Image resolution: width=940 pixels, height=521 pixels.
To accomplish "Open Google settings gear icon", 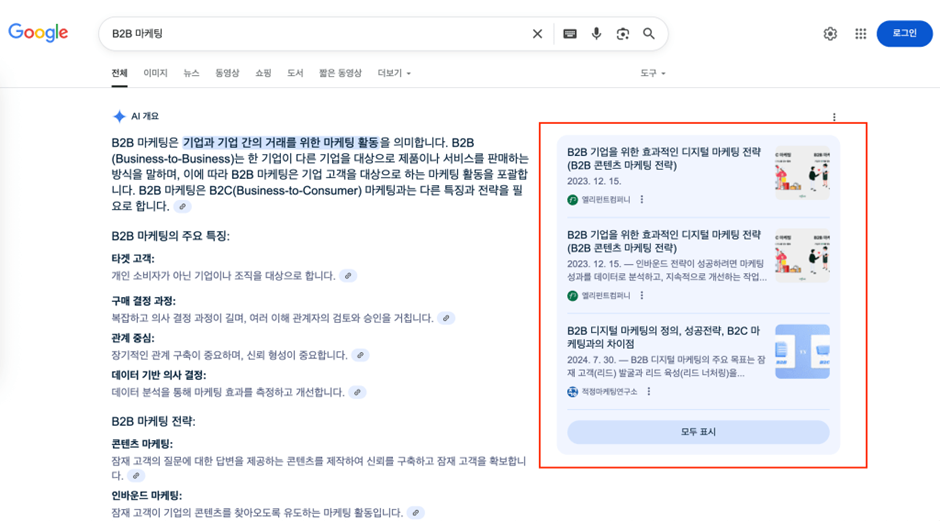I will coord(830,34).
